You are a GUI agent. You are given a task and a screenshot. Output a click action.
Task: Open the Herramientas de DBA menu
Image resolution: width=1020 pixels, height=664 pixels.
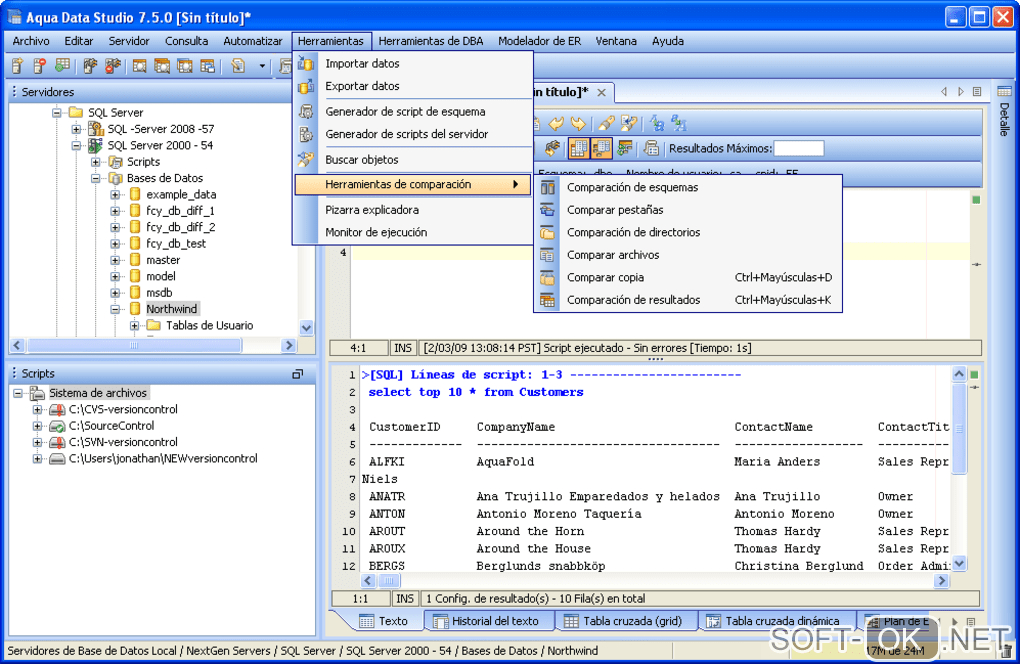[431, 41]
